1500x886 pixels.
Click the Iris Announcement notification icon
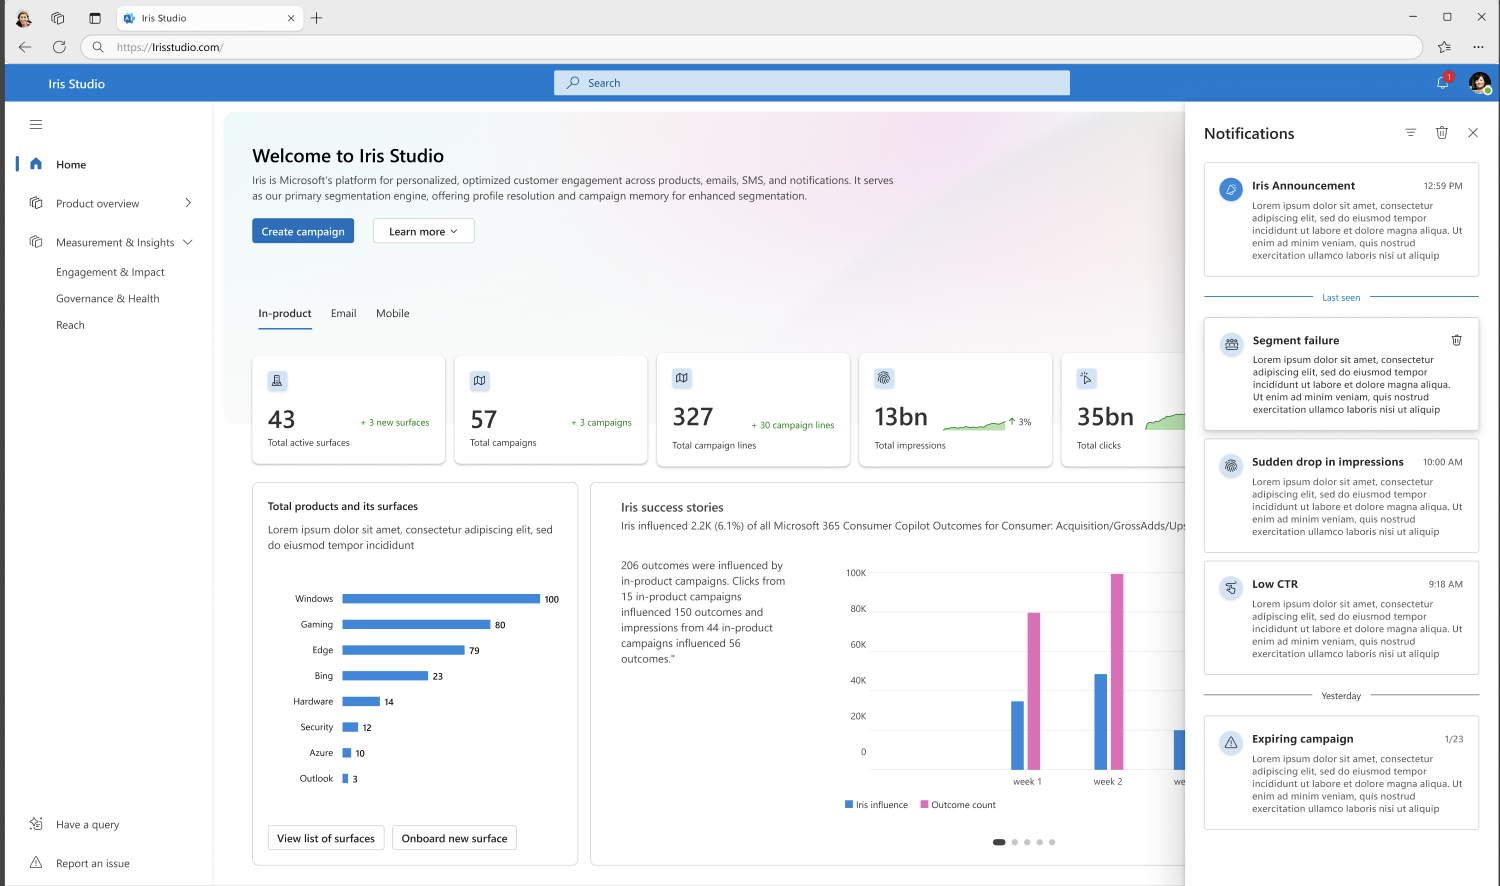coord(1231,189)
